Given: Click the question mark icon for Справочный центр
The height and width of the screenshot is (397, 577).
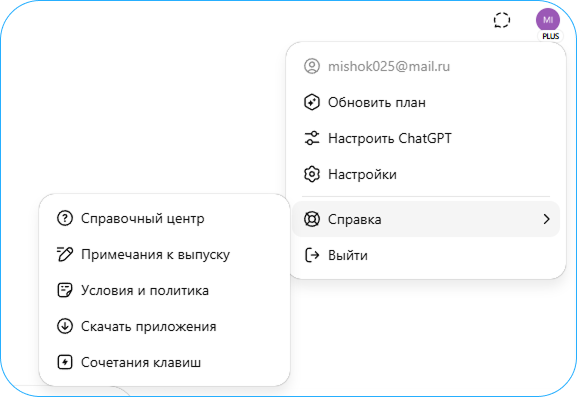Looking at the screenshot, I should click(65, 218).
